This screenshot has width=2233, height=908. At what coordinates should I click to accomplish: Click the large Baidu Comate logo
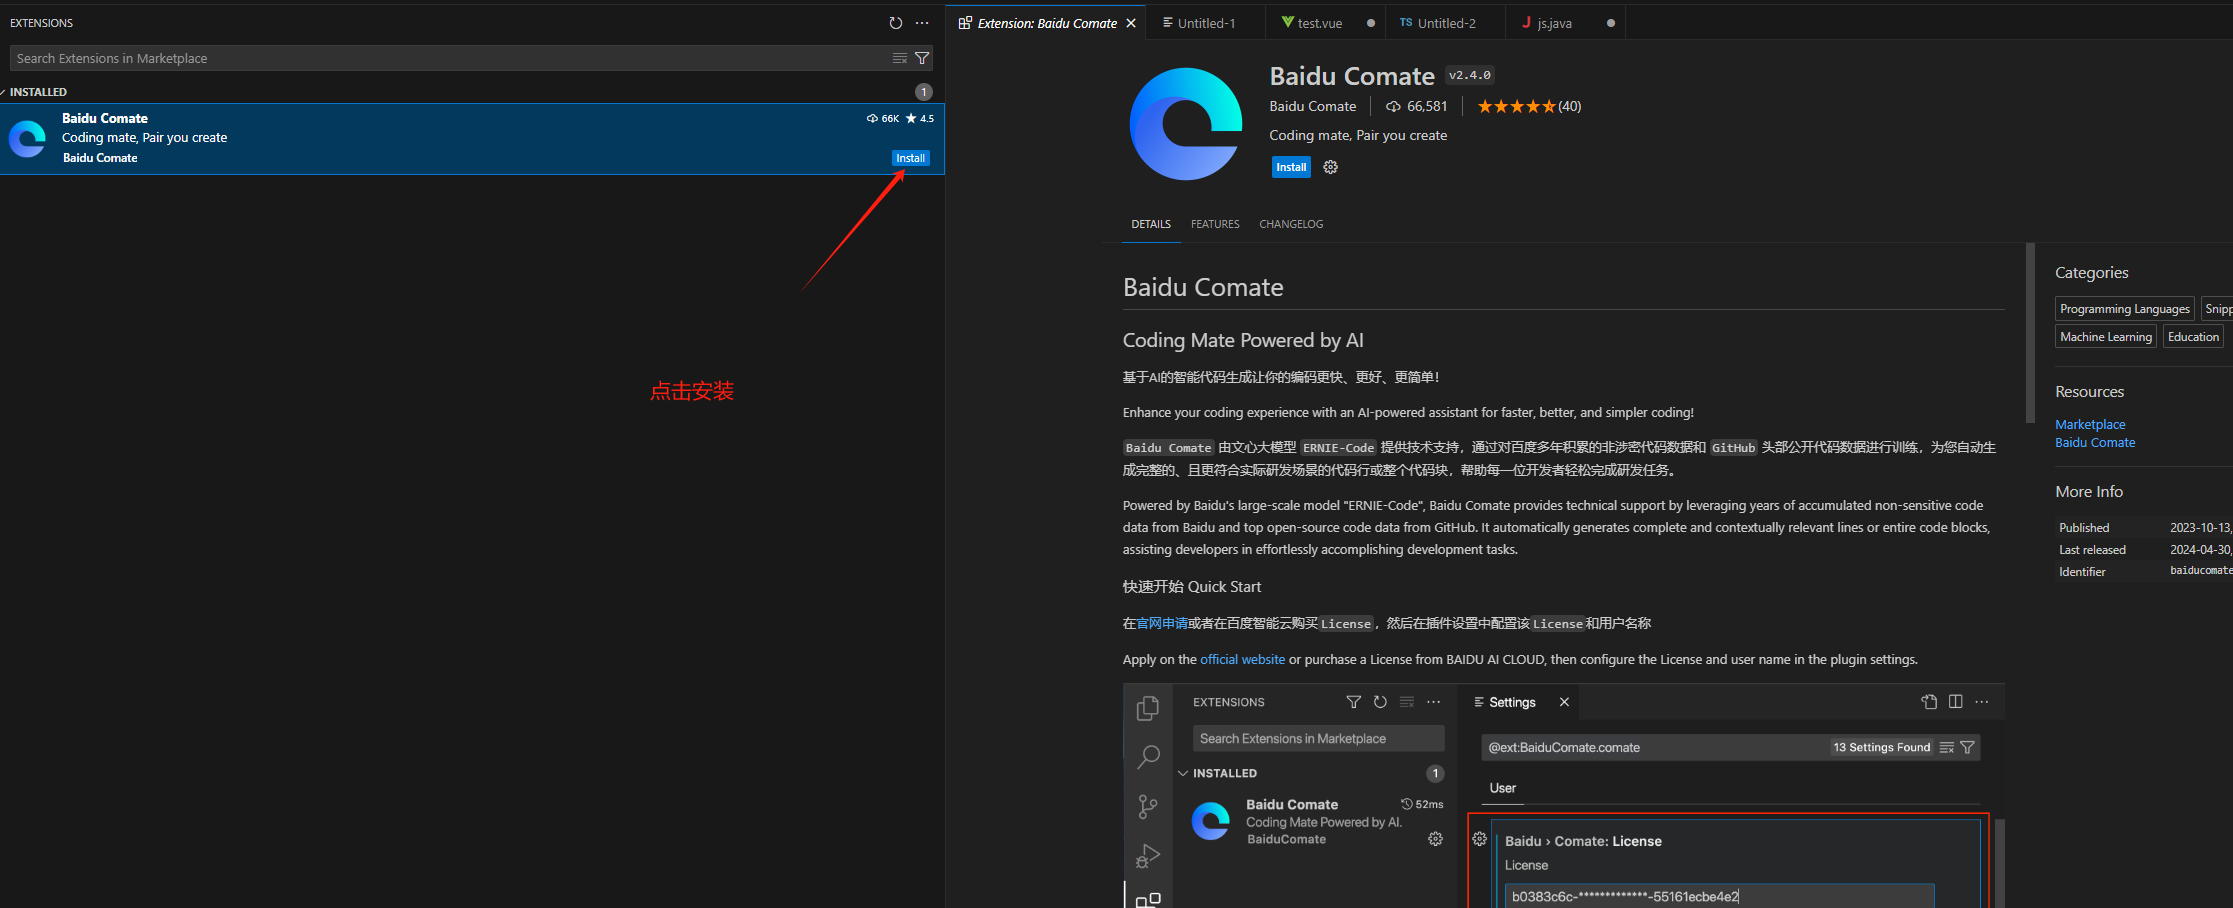pos(1186,124)
